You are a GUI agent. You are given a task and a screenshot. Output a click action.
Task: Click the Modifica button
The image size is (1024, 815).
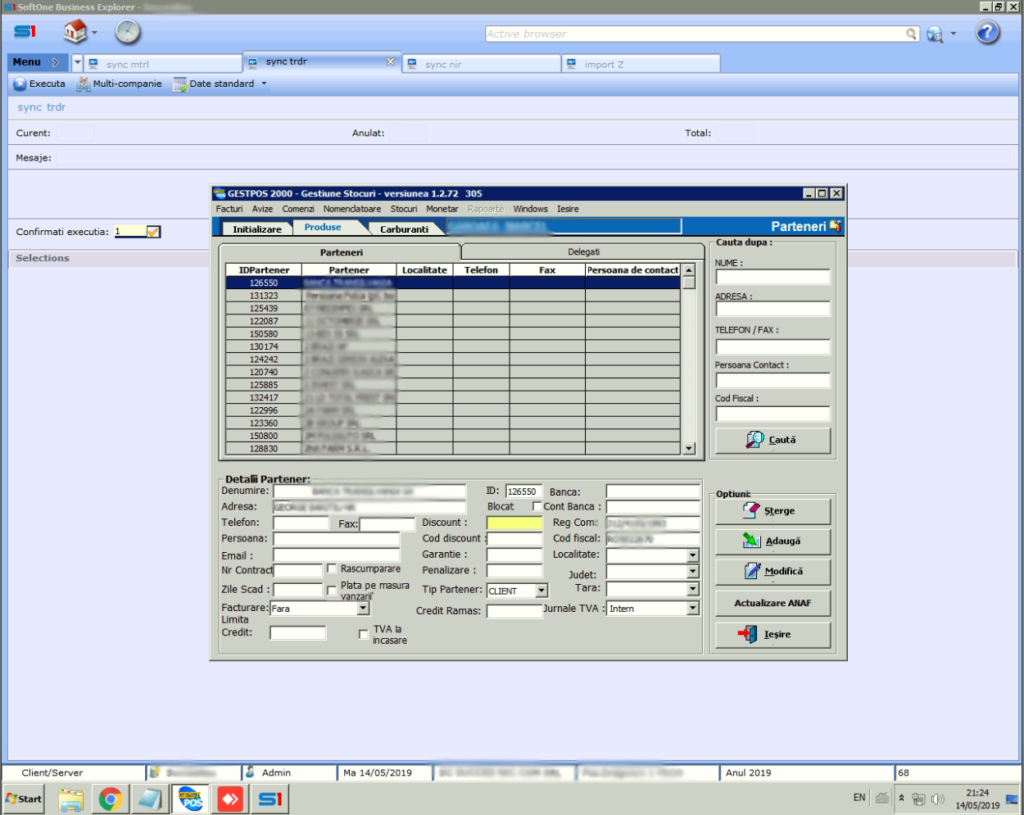[x=773, y=571]
